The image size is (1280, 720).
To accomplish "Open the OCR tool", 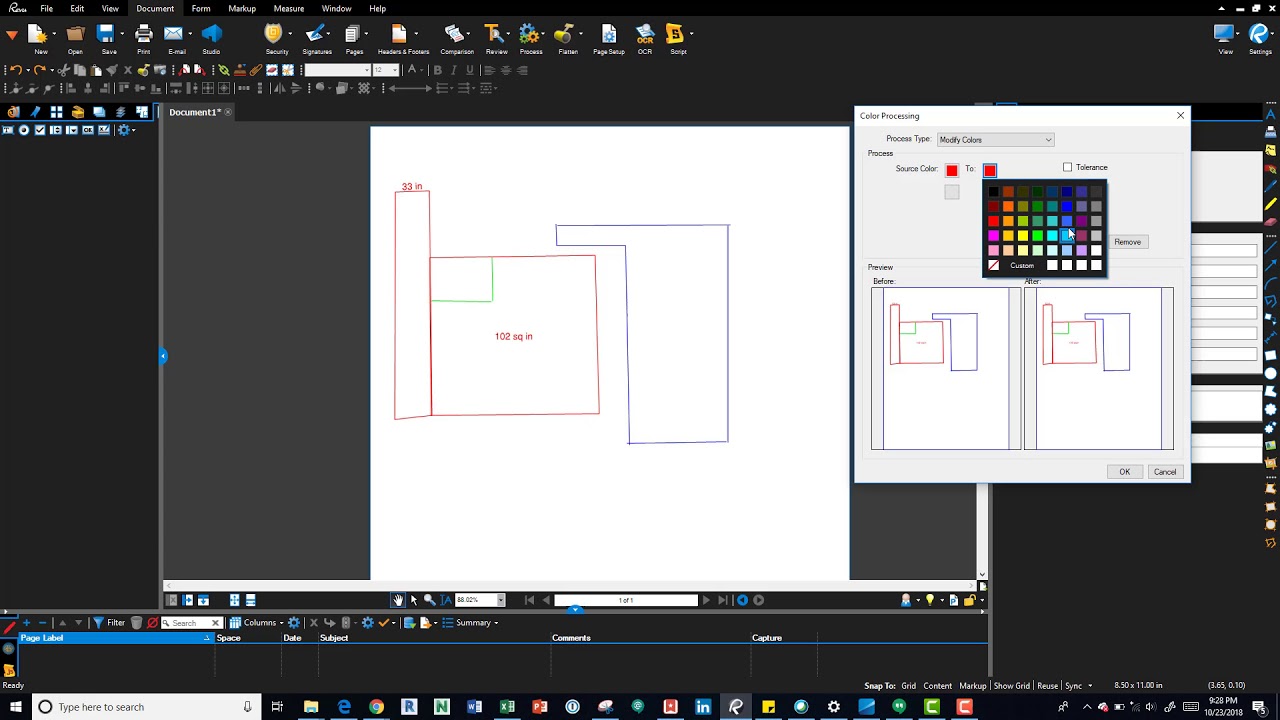I will (645, 36).
